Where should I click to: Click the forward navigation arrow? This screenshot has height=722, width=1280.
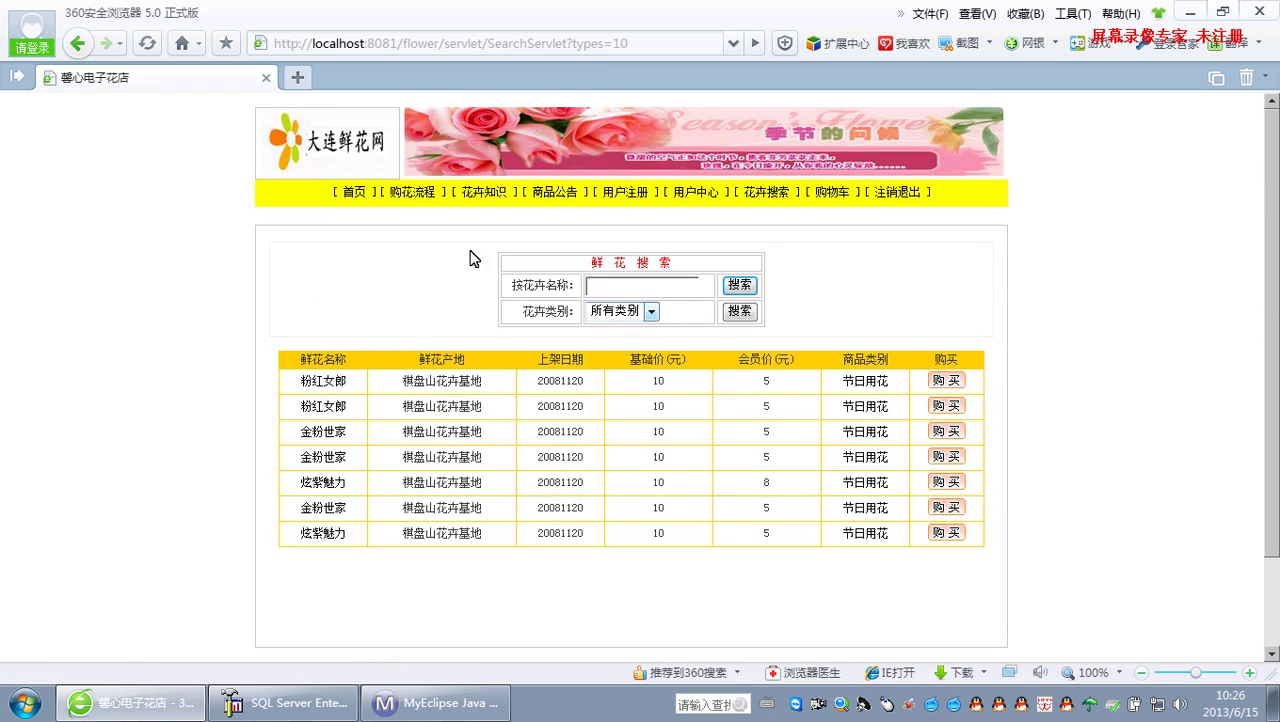[x=105, y=44]
